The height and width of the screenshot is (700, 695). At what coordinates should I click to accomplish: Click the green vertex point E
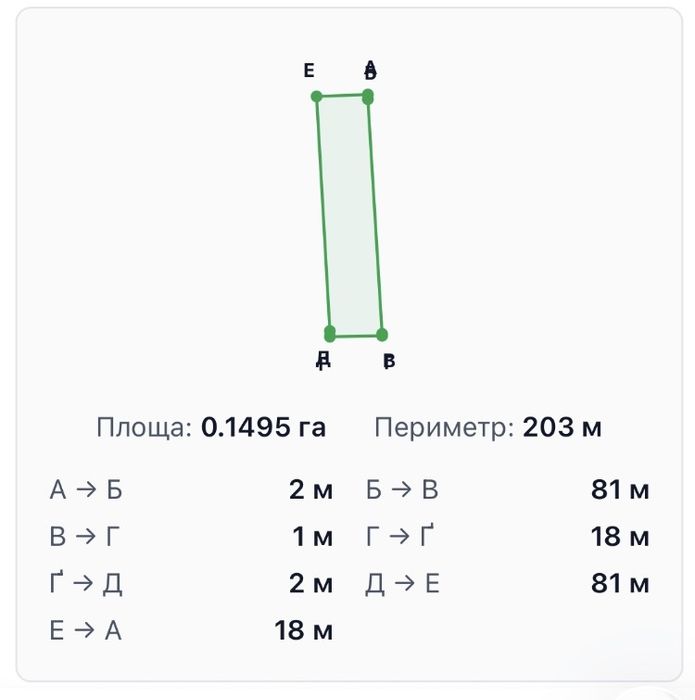316,96
